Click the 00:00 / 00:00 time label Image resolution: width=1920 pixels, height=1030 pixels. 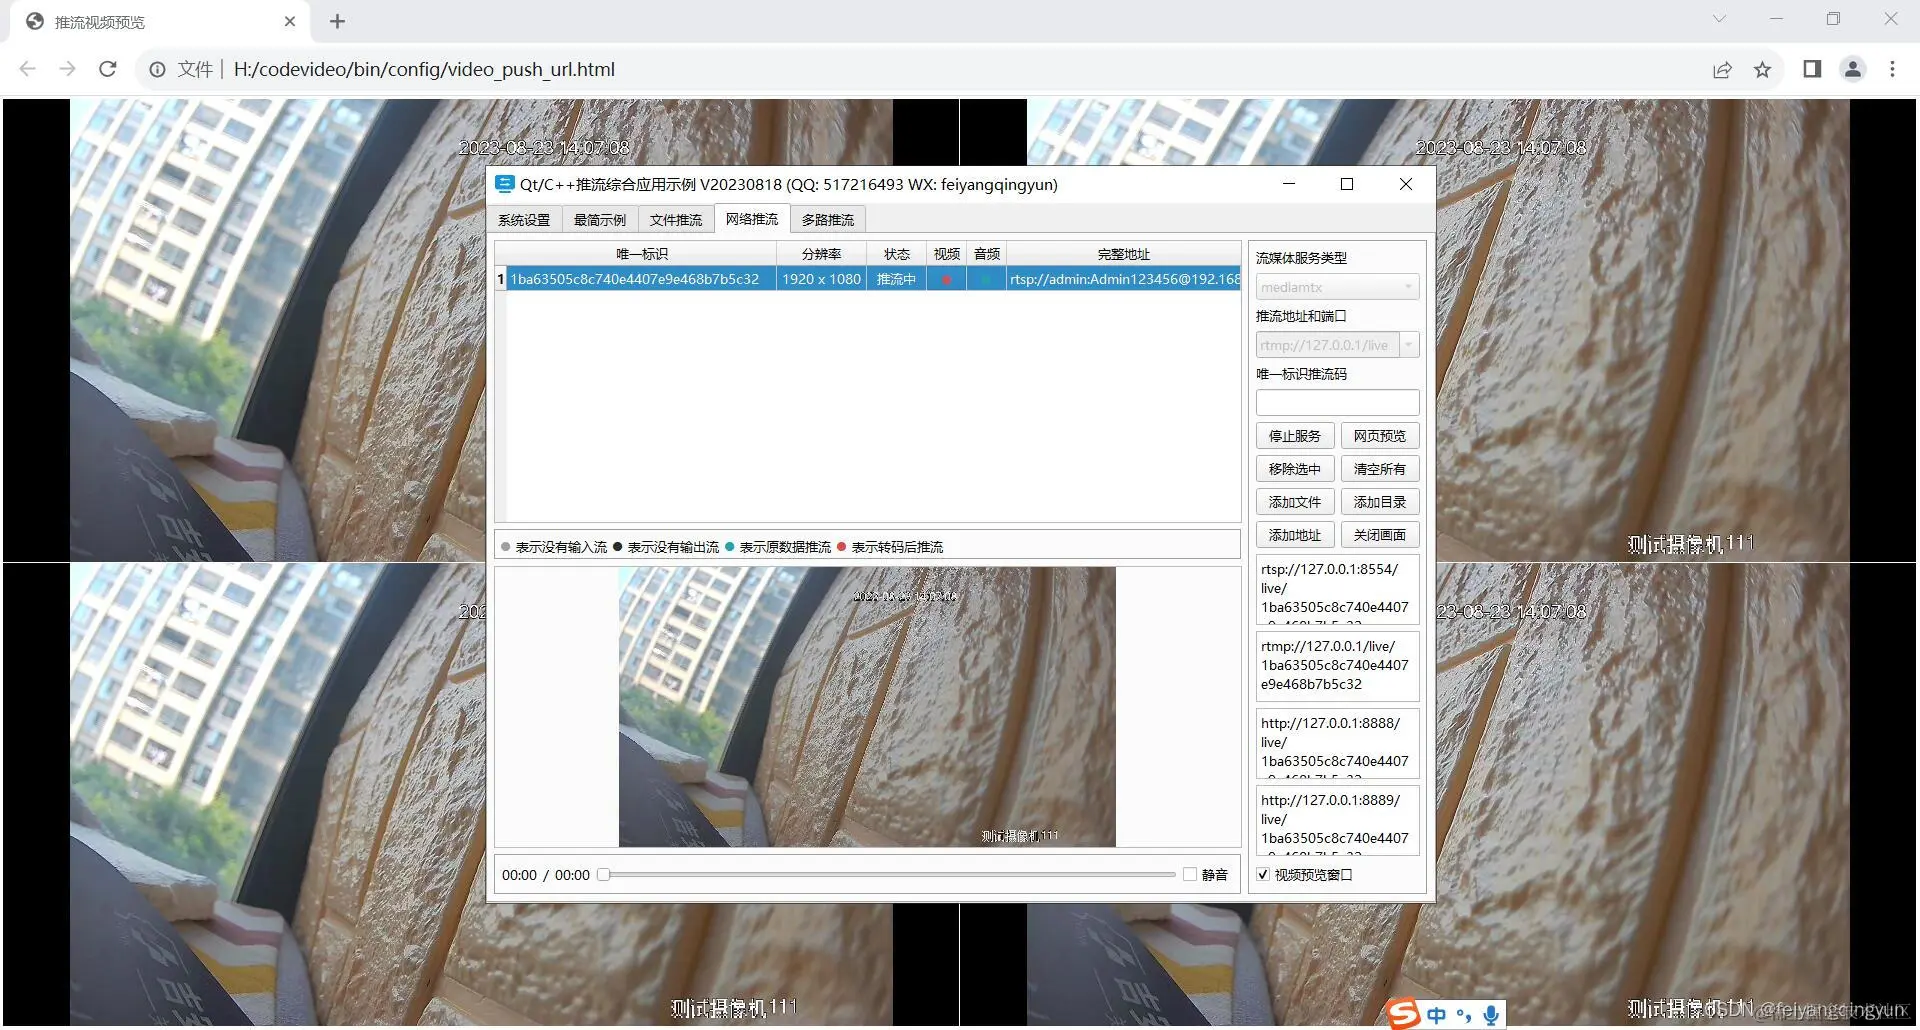(x=545, y=875)
